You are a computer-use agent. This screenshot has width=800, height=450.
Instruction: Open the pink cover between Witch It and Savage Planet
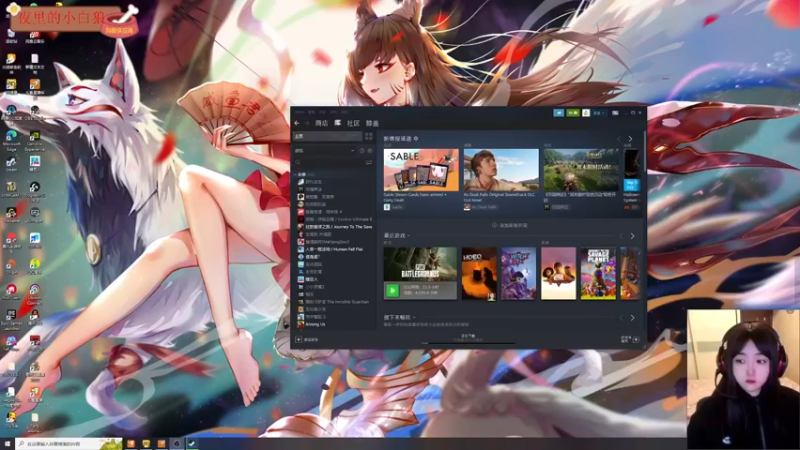(x=559, y=274)
